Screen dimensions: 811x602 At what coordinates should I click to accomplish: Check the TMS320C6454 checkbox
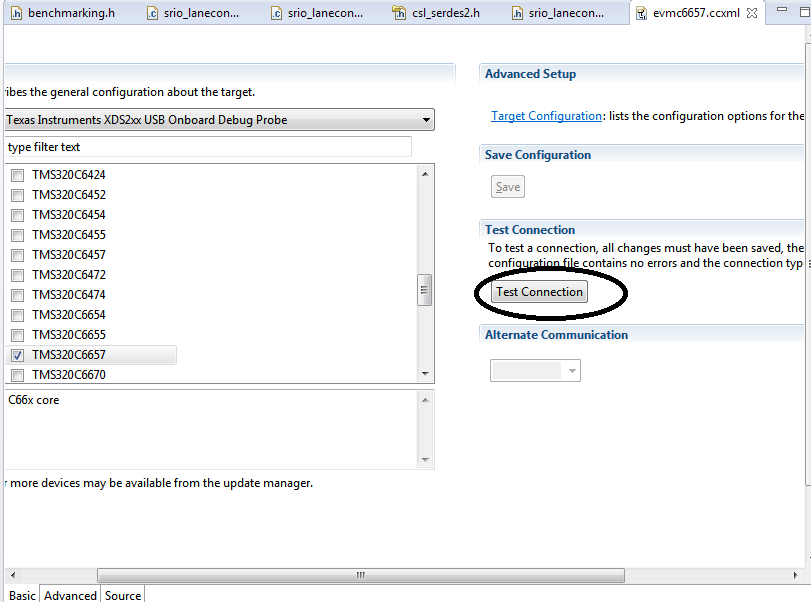(18, 215)
